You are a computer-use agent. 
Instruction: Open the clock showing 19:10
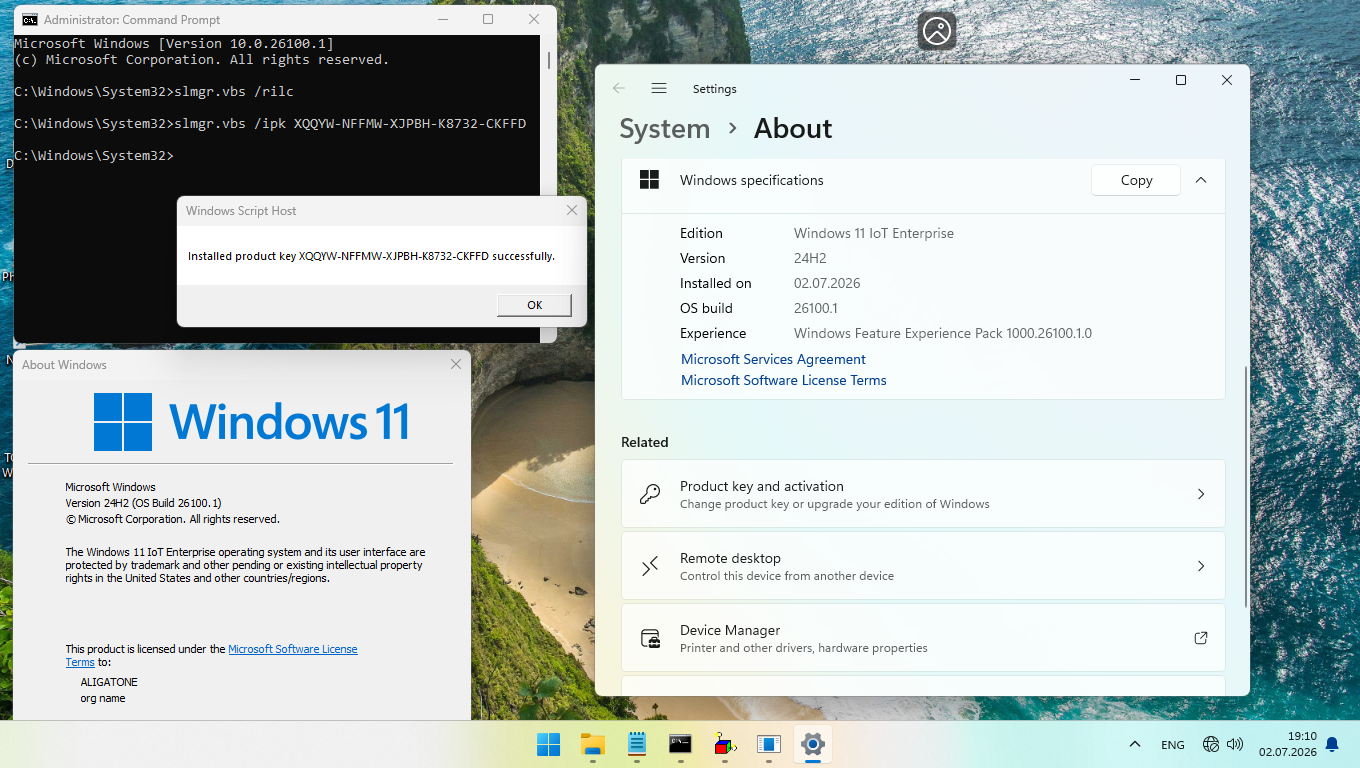coord(1288,744)
